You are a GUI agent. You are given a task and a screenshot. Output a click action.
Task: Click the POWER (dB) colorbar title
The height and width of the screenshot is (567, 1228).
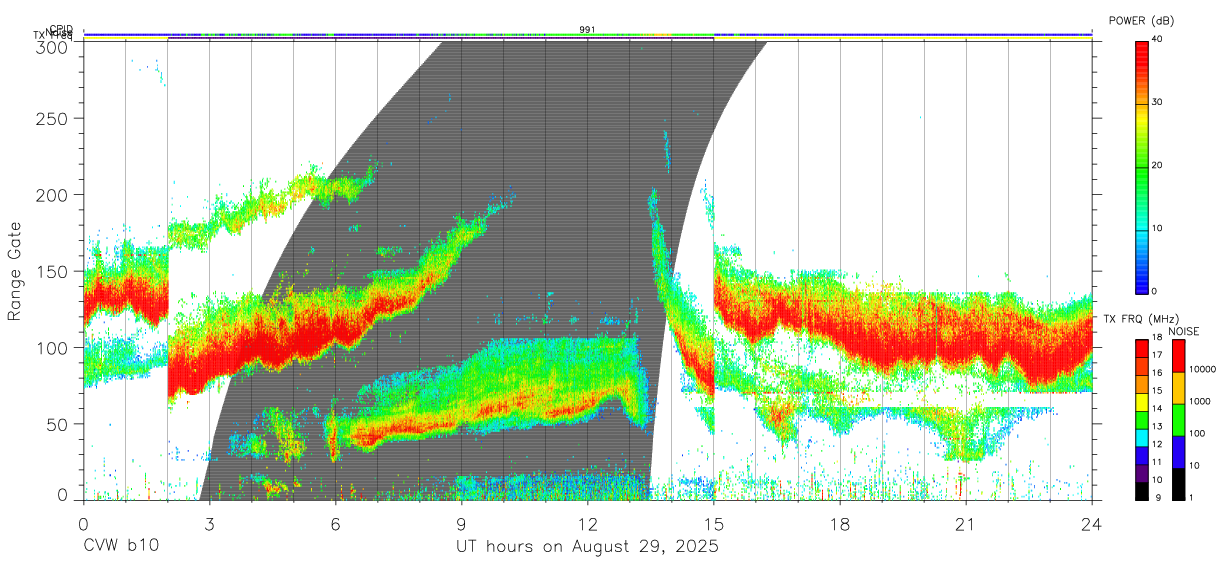[1142, 21]
